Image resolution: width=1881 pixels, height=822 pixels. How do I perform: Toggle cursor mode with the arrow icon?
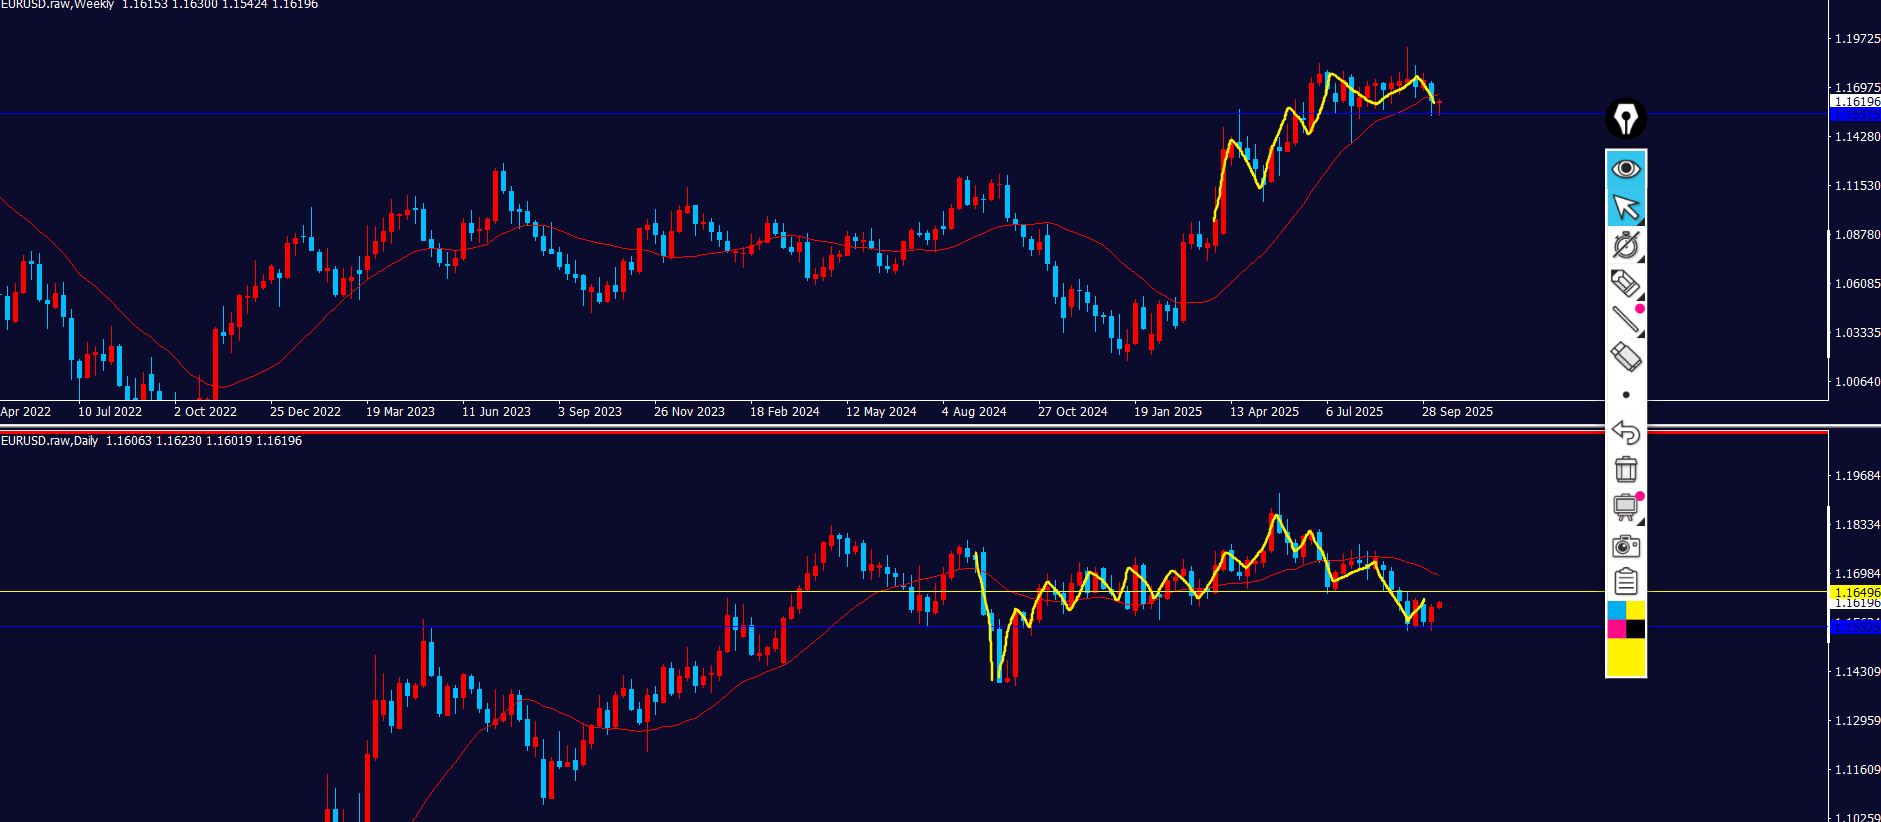(1625, 207)
